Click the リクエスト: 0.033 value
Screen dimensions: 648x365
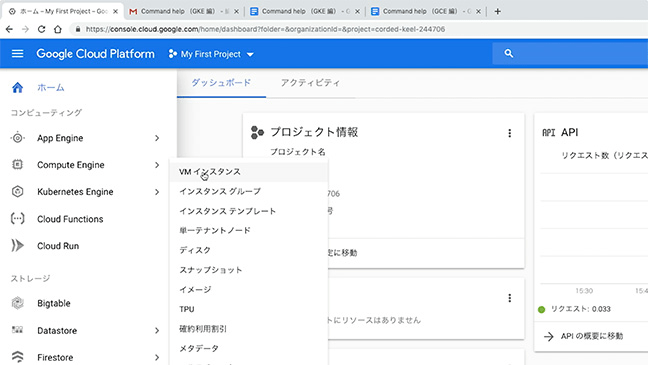[x=581, y=309]
